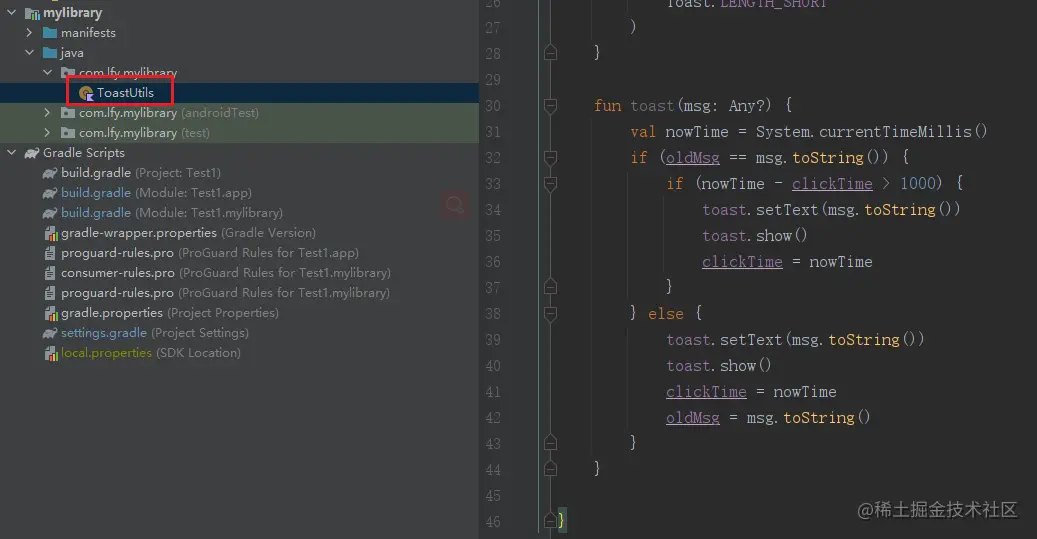Click file icon of proguard-rules.pro for Test1.app

(50, 253)
